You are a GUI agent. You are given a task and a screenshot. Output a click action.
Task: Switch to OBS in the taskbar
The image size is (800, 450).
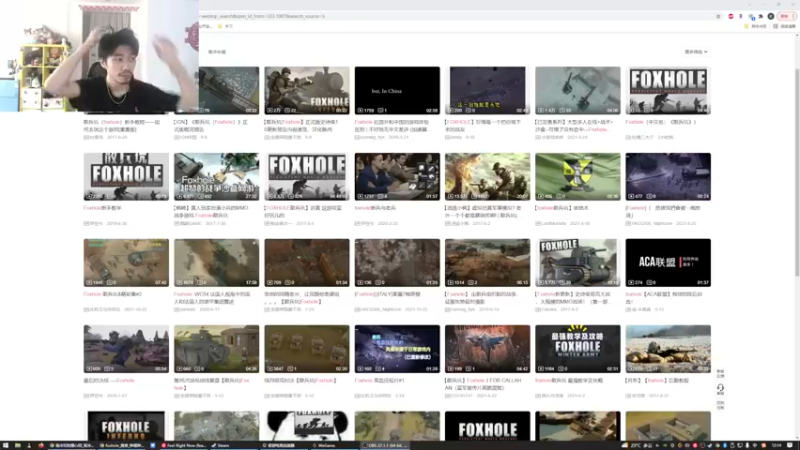pos(385,445)
